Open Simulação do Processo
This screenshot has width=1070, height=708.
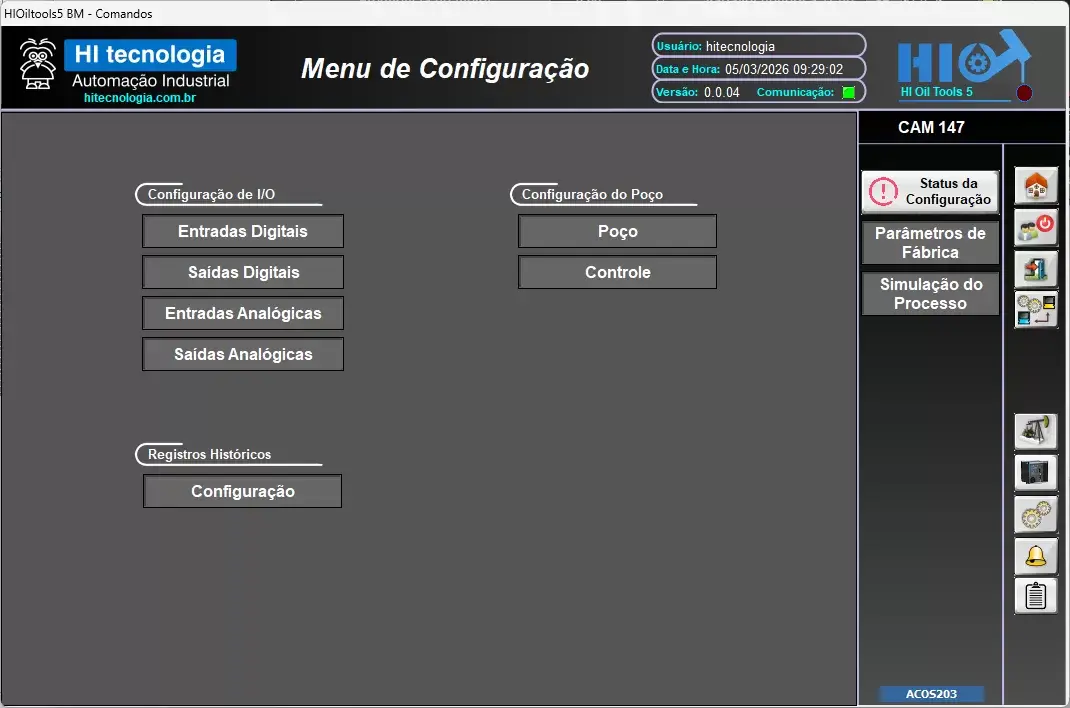pos(930,294)
